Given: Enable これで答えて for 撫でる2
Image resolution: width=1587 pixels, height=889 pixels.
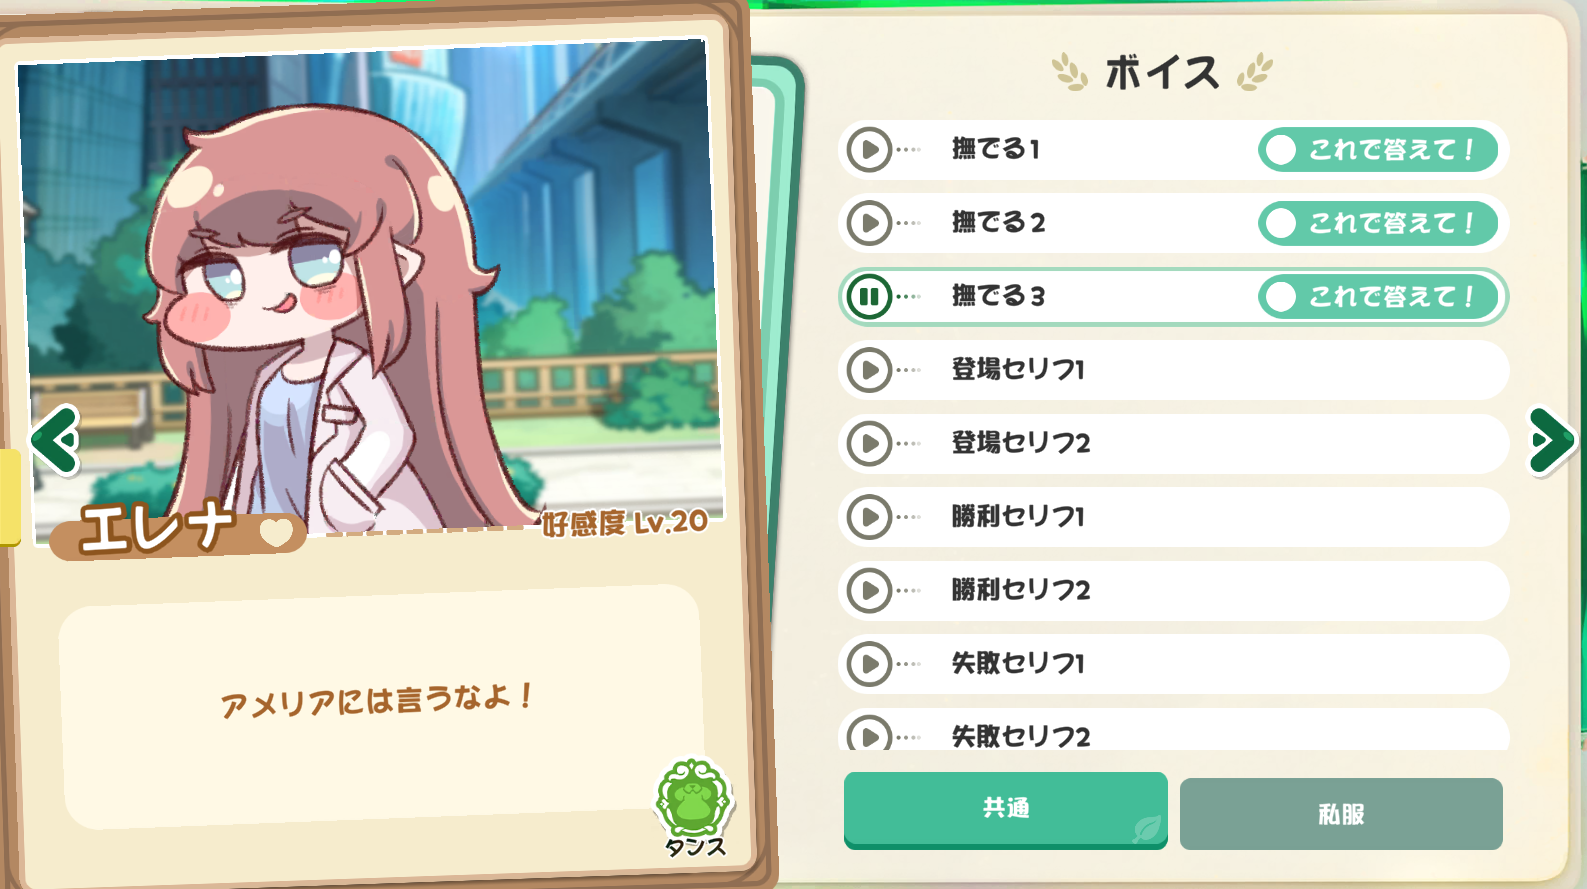Looking at the screenshot, I should [1378, 223].
